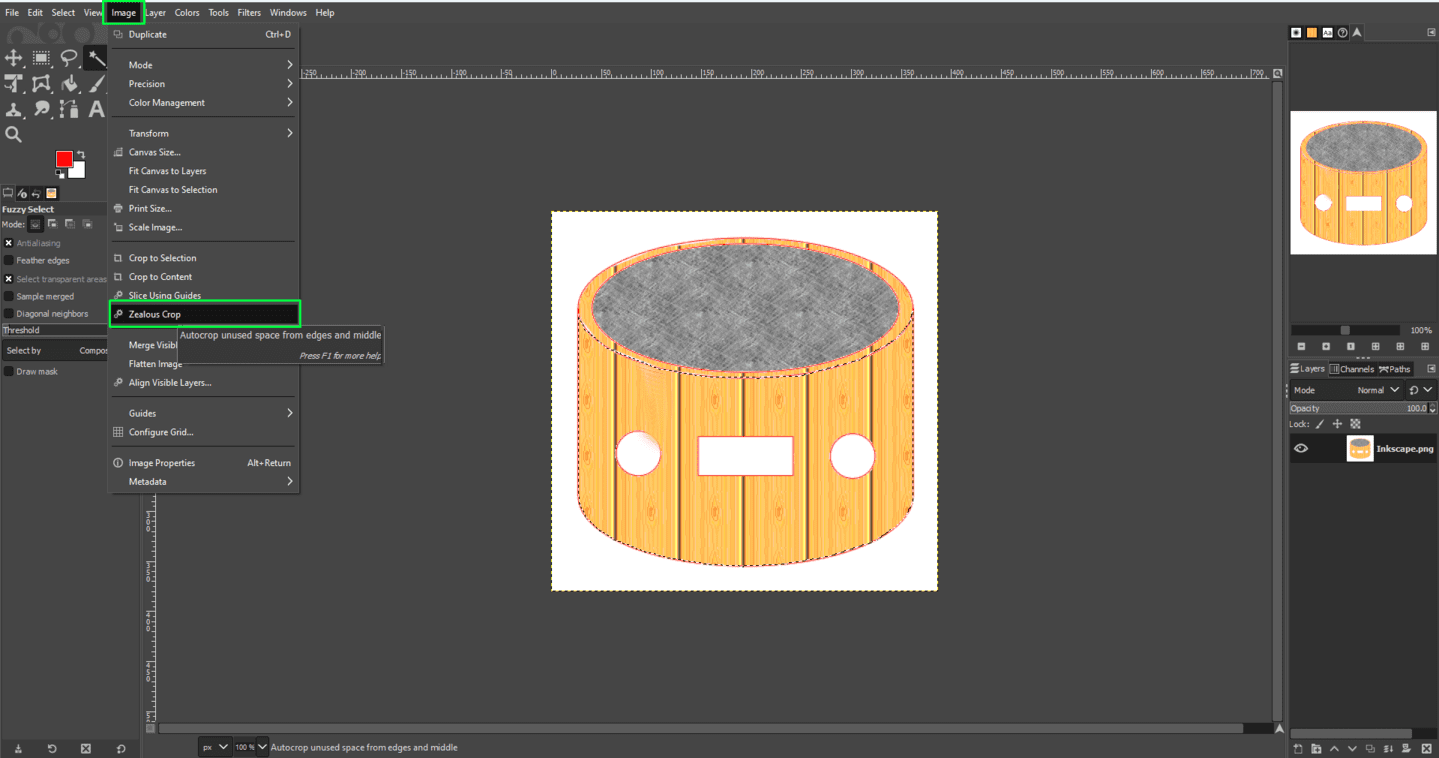This screenshot has height=758, width=1439.
Task: Expand the Mode submenu arrow
Action: click(x=290, y=65)
